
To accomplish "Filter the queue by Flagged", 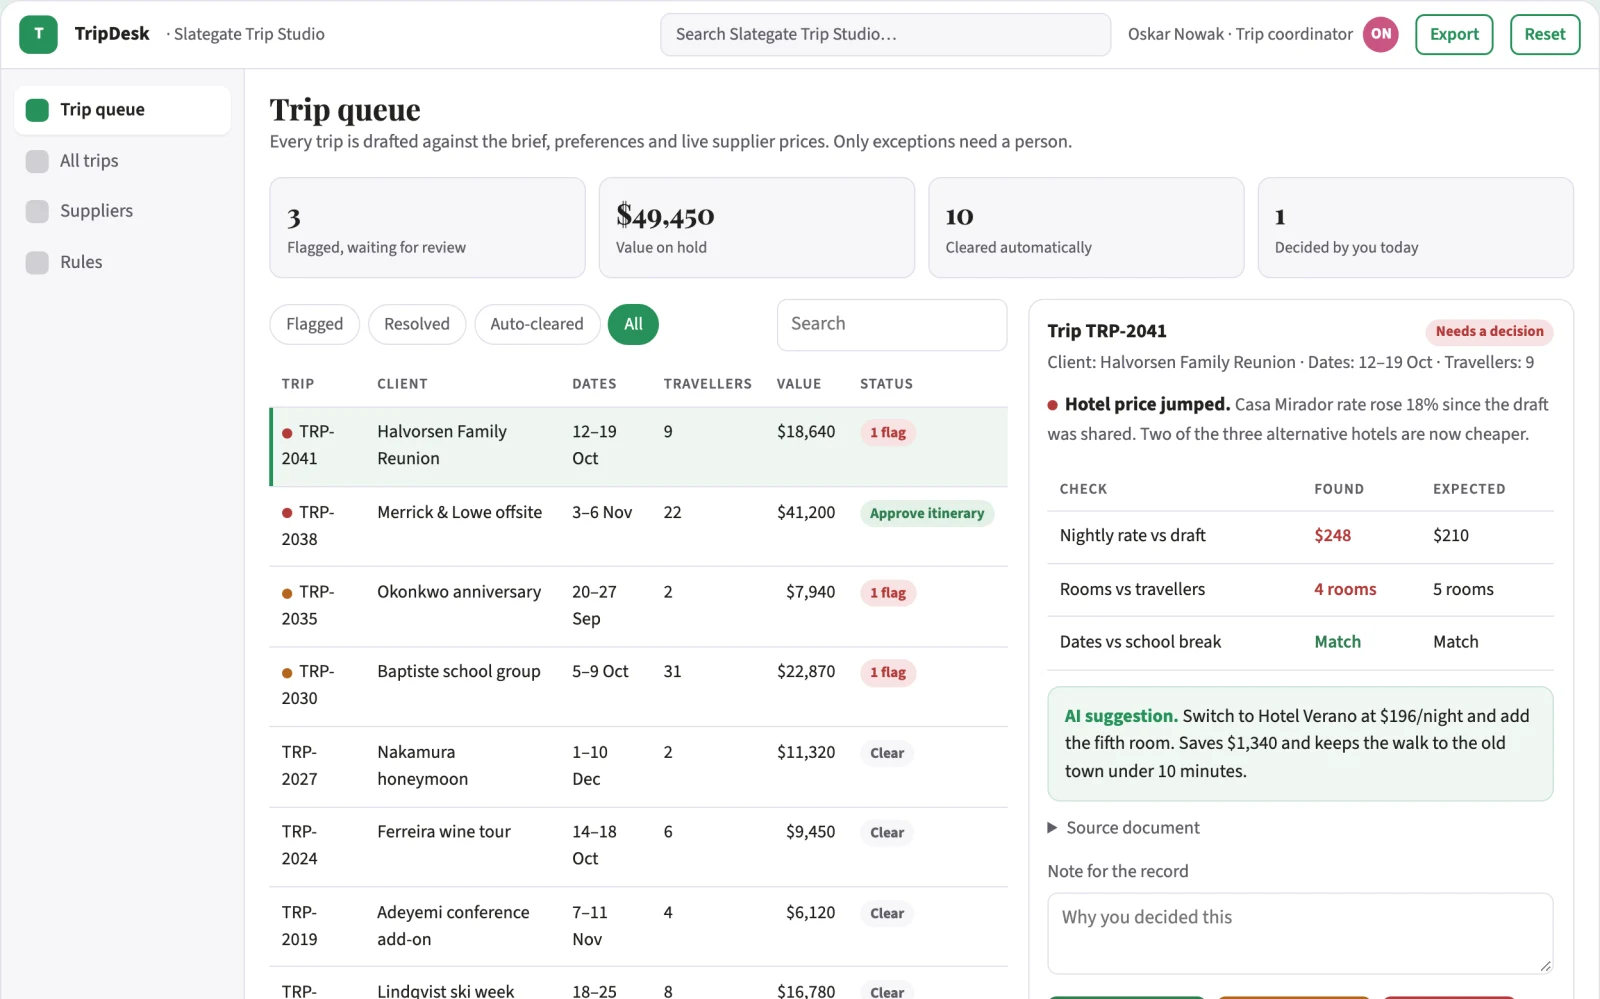I will coord(314,324).
